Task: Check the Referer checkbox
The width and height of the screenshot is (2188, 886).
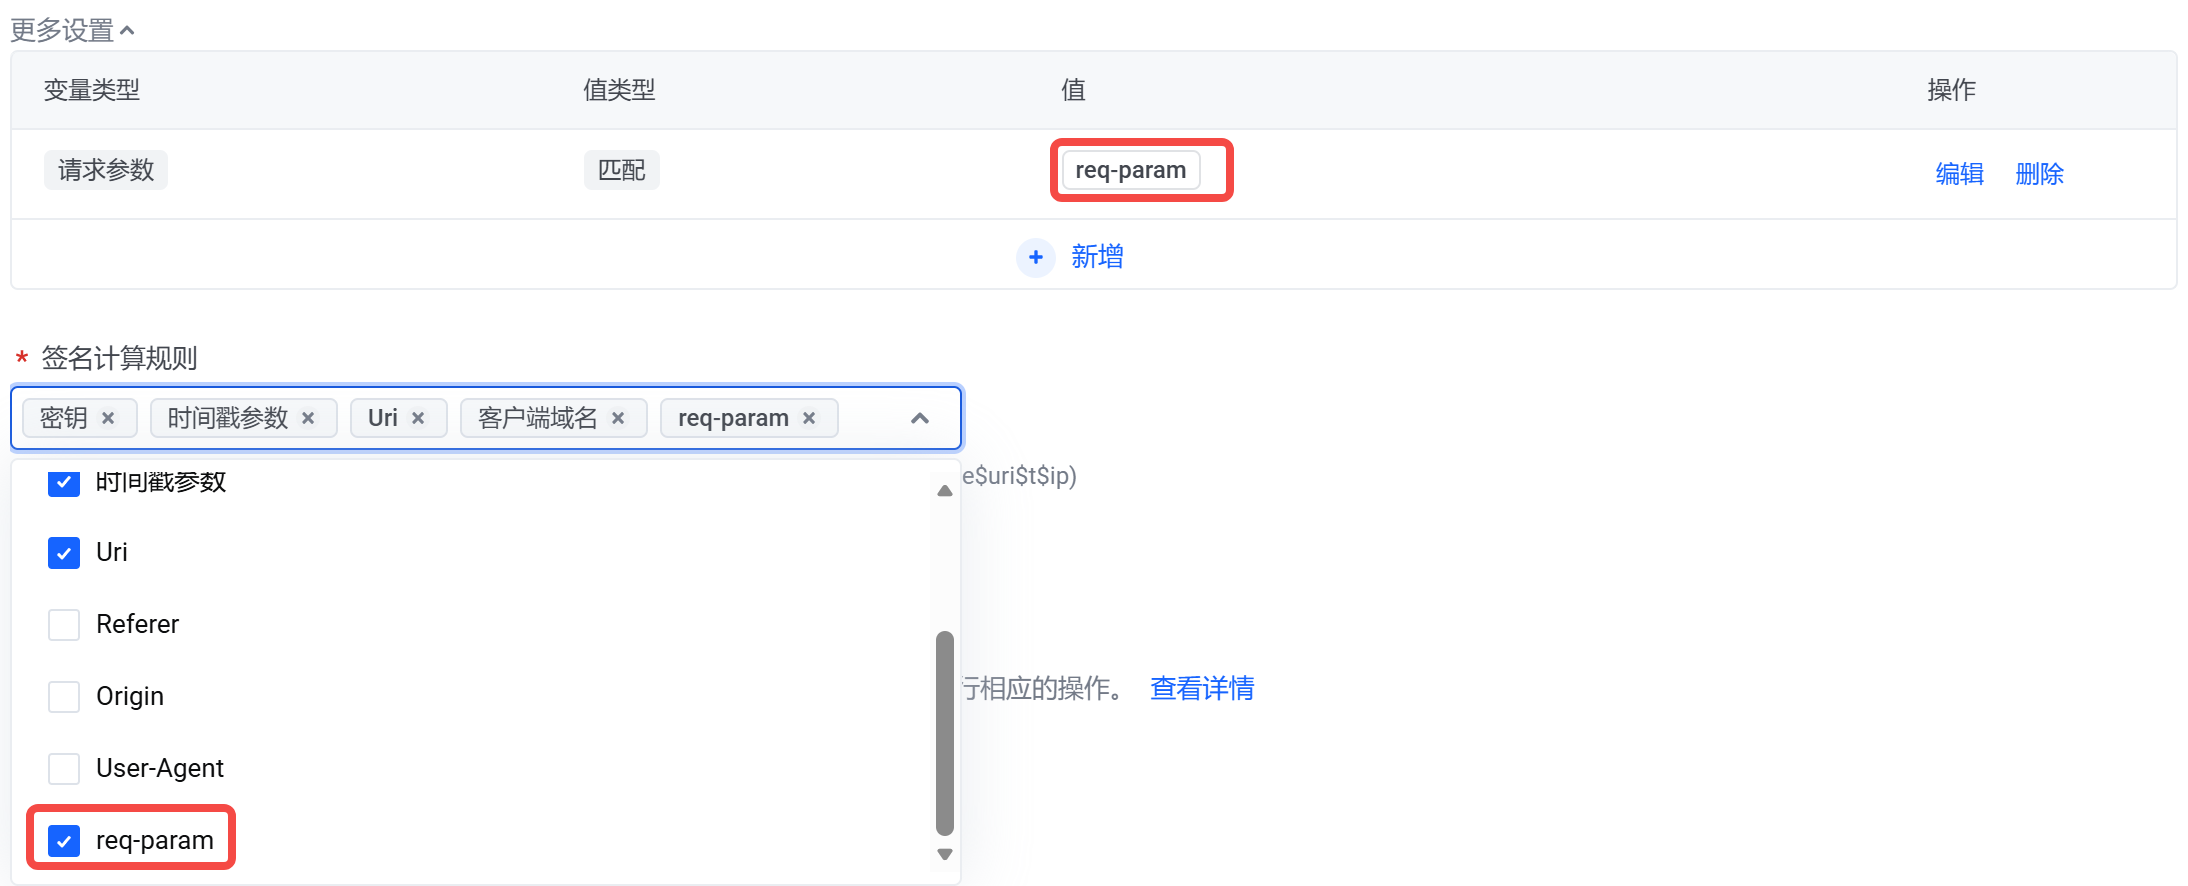Action: point(64,625)
